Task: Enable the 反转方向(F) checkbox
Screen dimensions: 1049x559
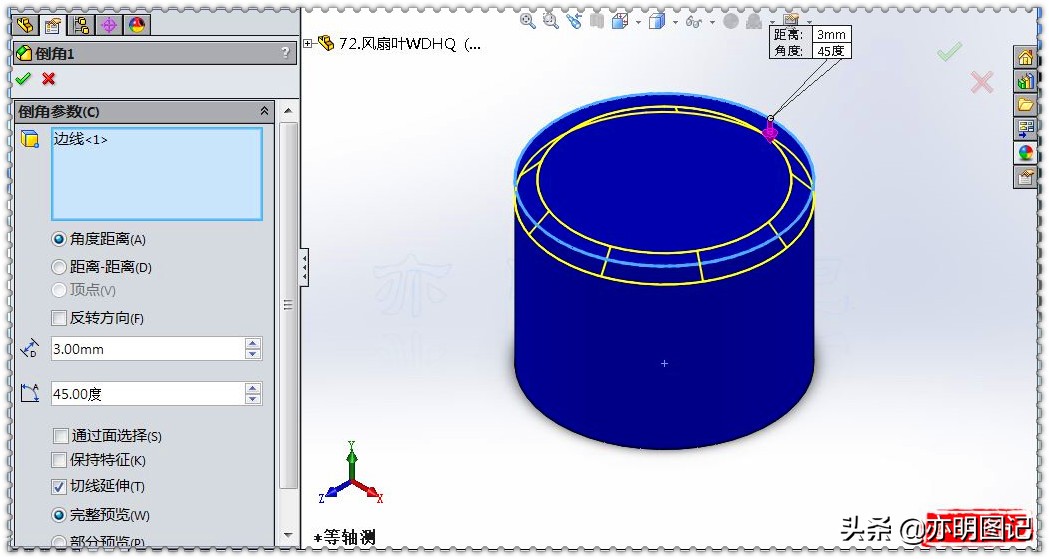Action: coord(59,318)
